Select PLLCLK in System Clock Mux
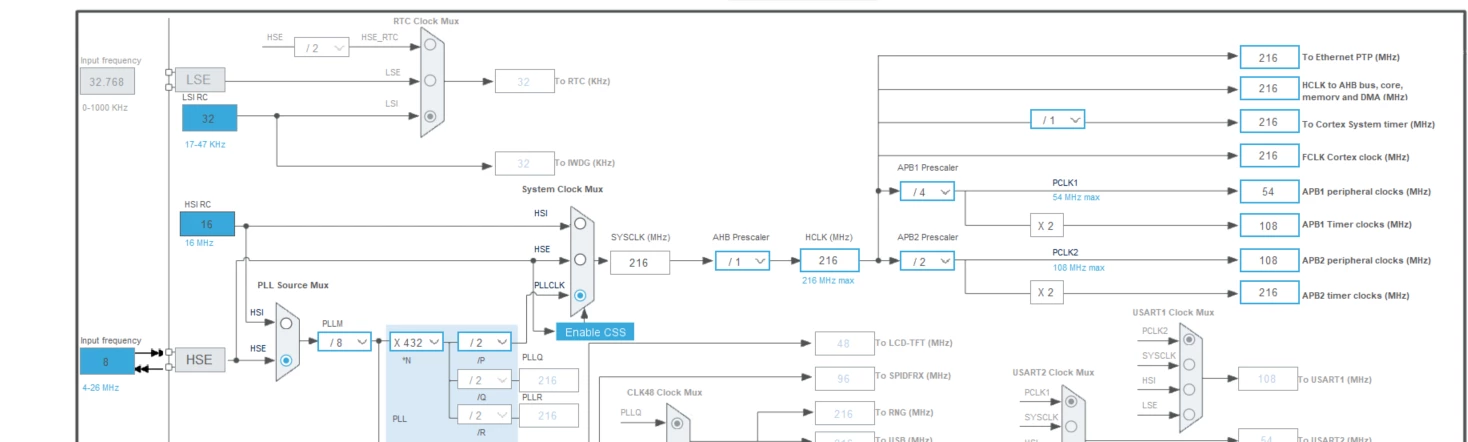 point(580,296)
